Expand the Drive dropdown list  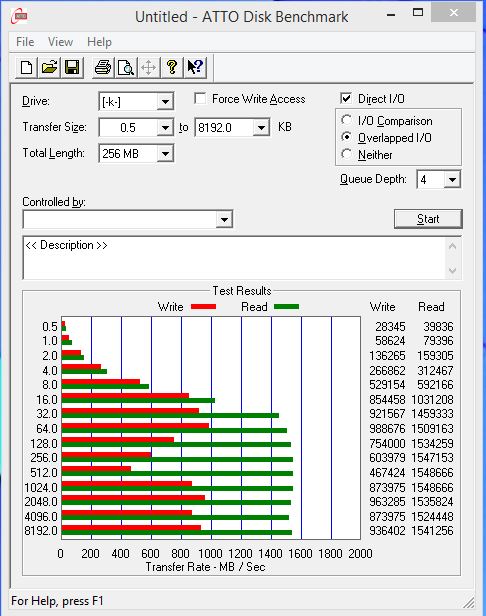(x=165, y=102)
